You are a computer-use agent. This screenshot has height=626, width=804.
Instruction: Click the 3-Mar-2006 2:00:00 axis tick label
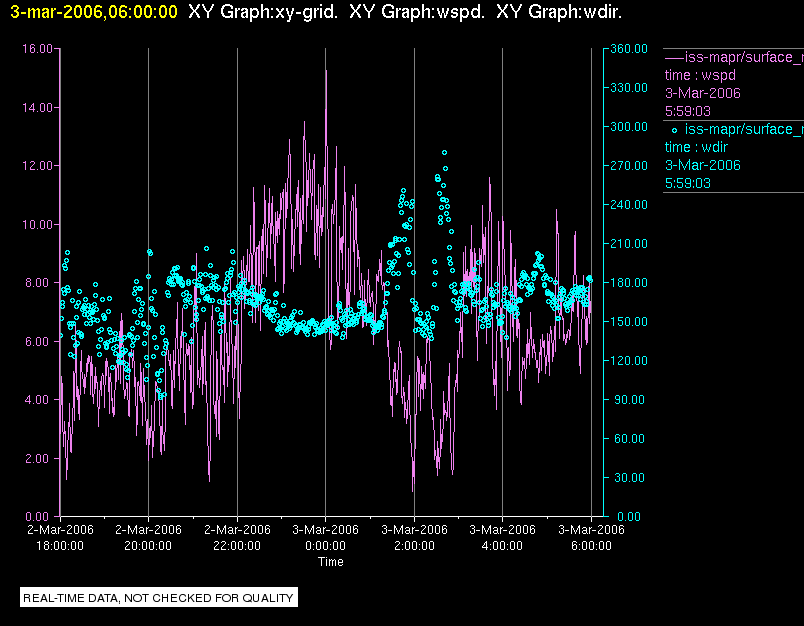pyautogui.click(x=414, y=537)
